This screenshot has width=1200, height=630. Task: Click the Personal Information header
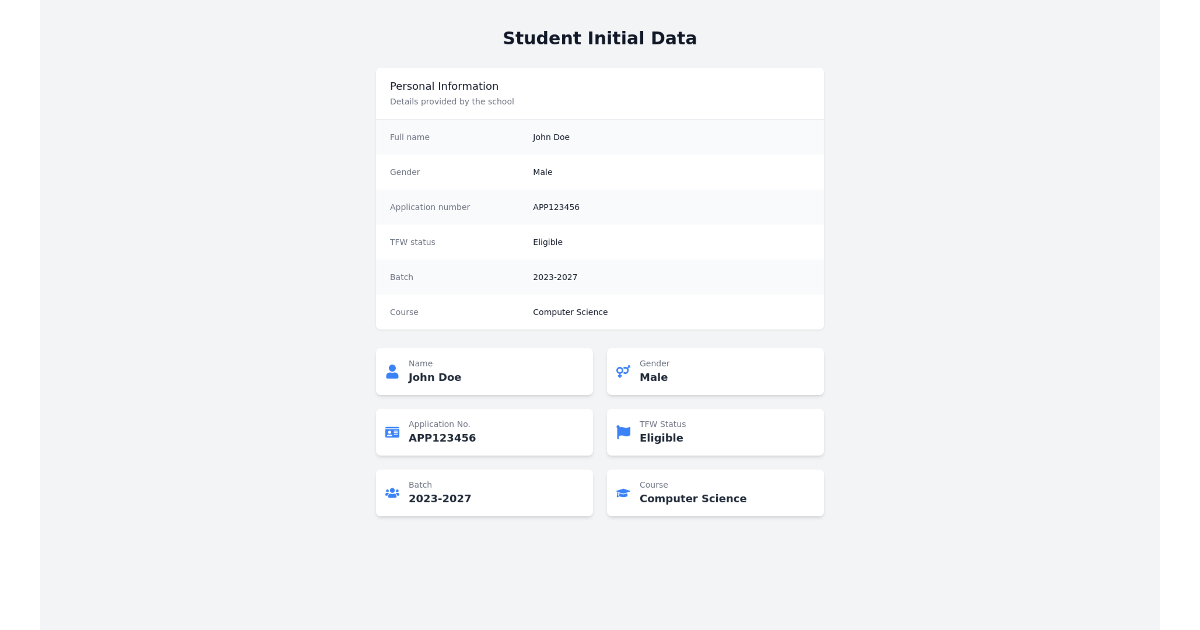click(444, 86)
